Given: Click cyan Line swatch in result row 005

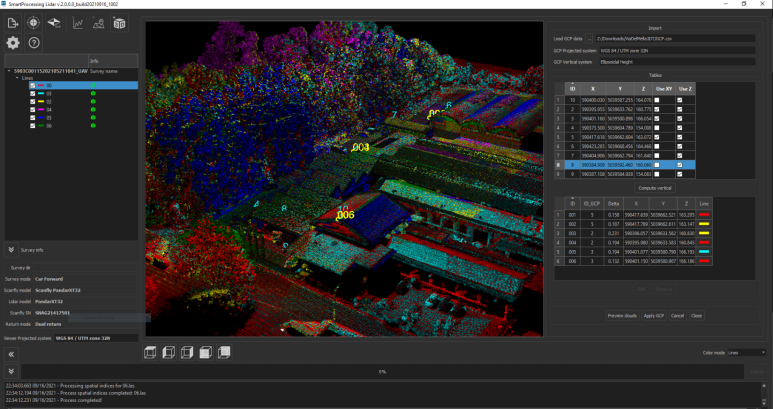Looking at the screenshot, I should pos(703,252).
